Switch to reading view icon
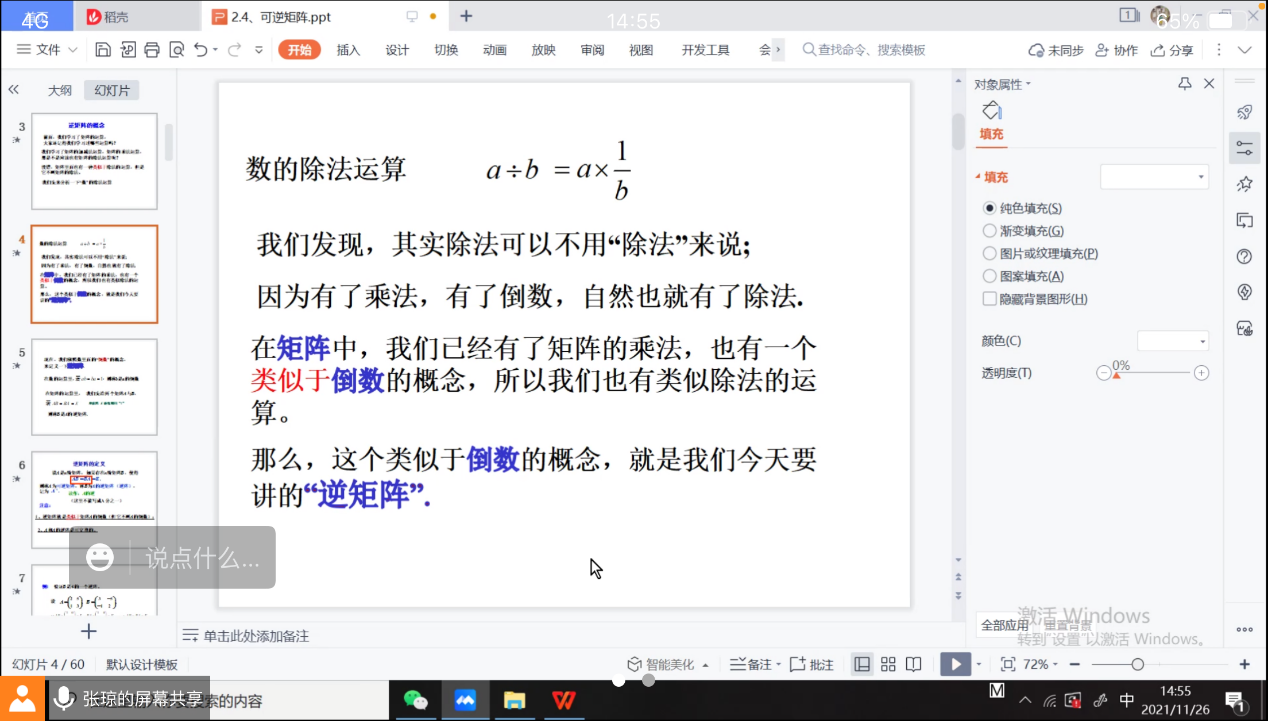Screen dimensions: 1268x721 tap(913, 664)
